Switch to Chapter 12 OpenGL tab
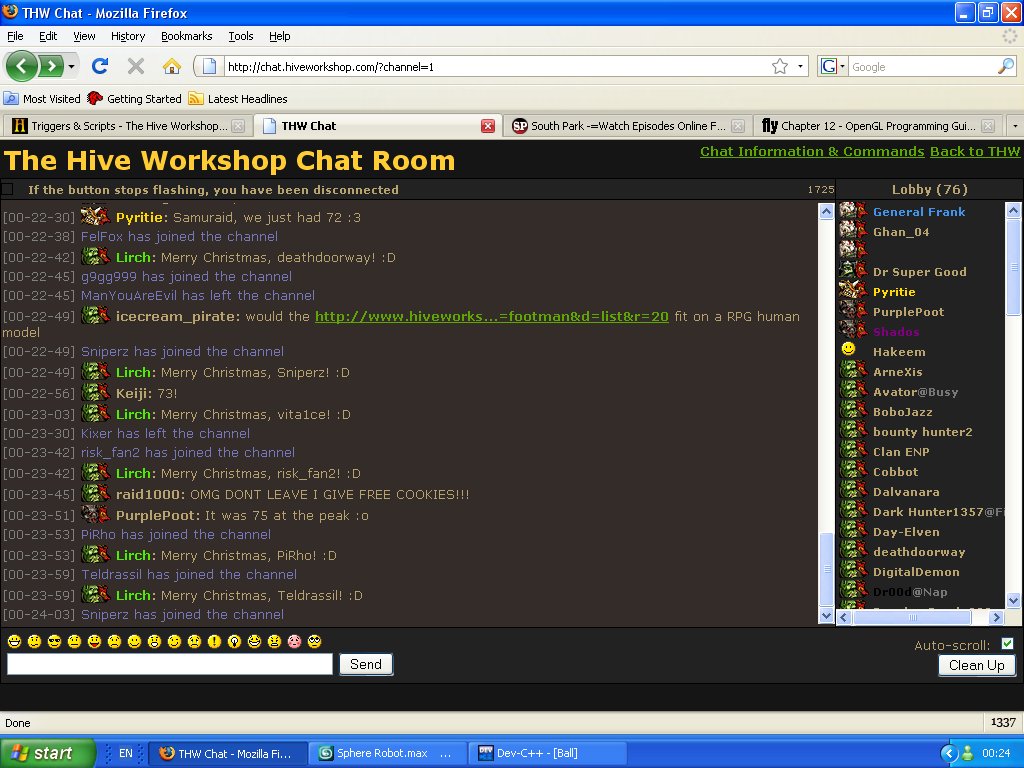The image size is (1024, 768). tap(877, 126)
